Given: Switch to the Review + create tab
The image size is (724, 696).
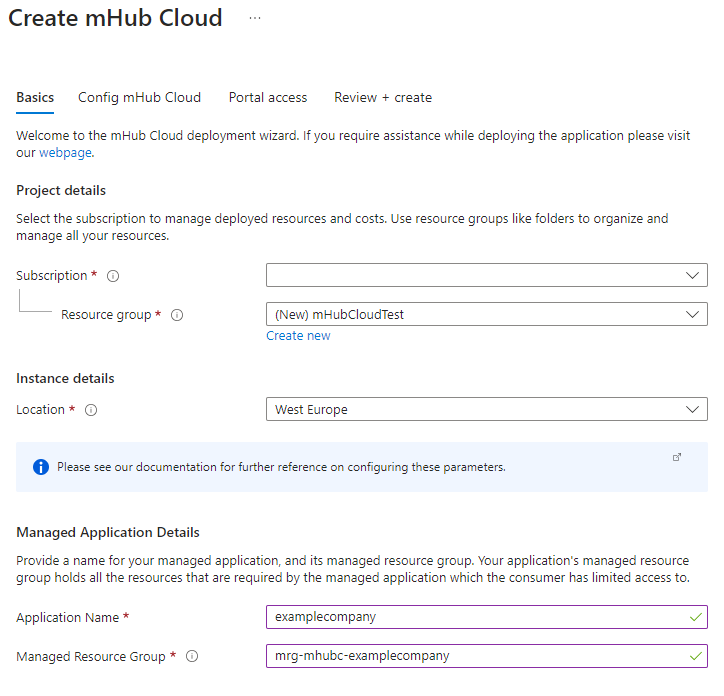Looking at the screenshot, I should pos(383,97).
